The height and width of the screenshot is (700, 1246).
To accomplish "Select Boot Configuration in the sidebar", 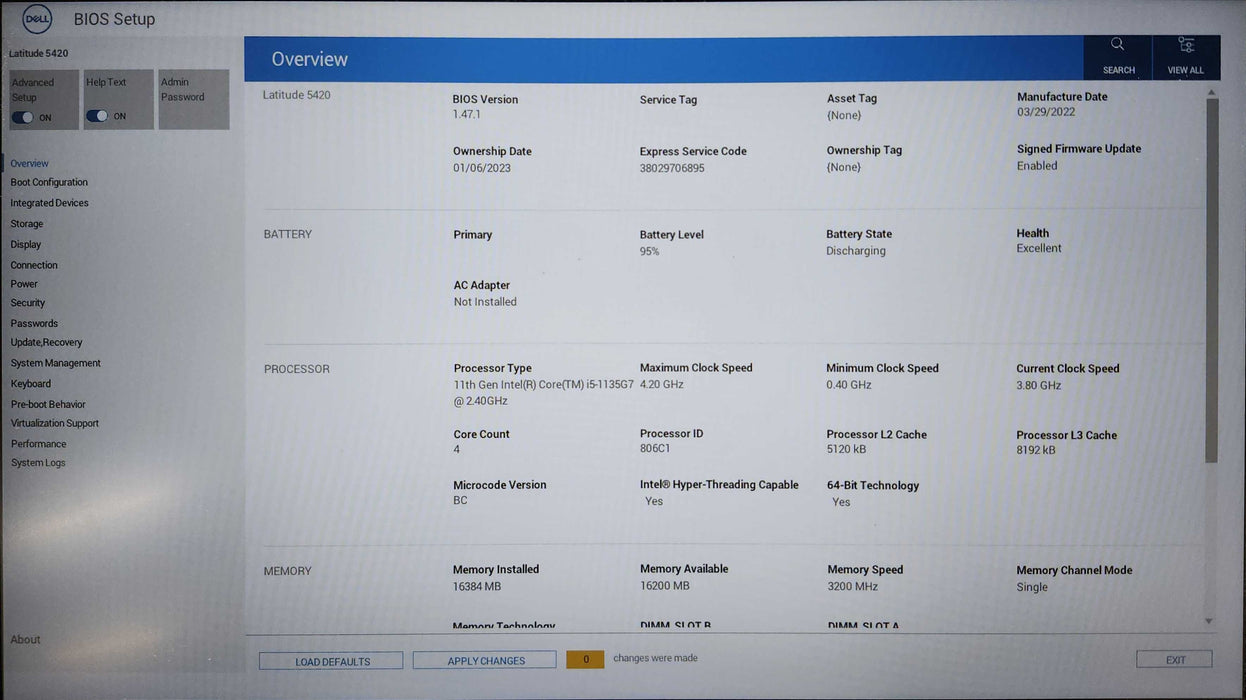I will pyautogui.click(x=48, y=182).
